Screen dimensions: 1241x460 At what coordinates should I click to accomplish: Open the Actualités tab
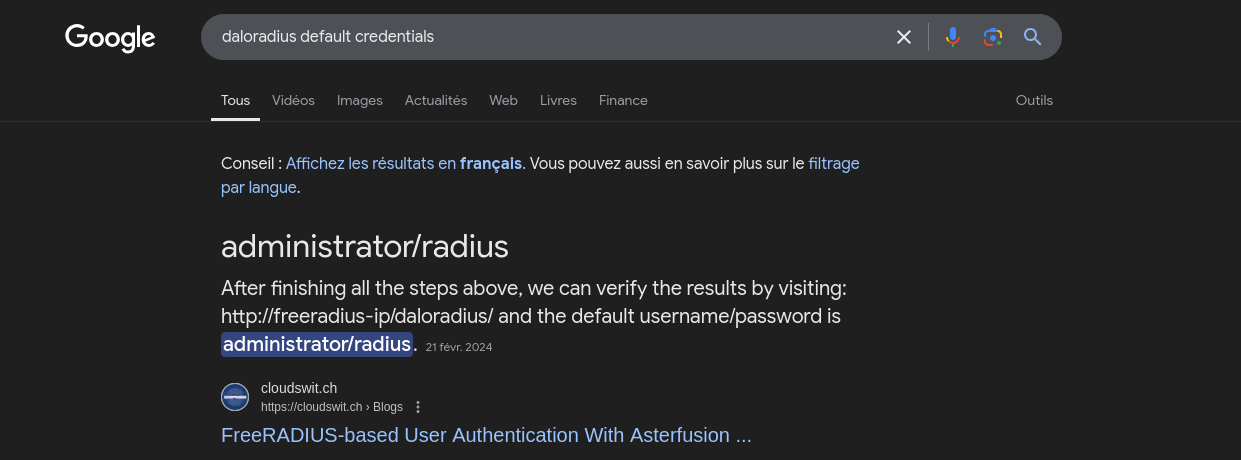436,100
